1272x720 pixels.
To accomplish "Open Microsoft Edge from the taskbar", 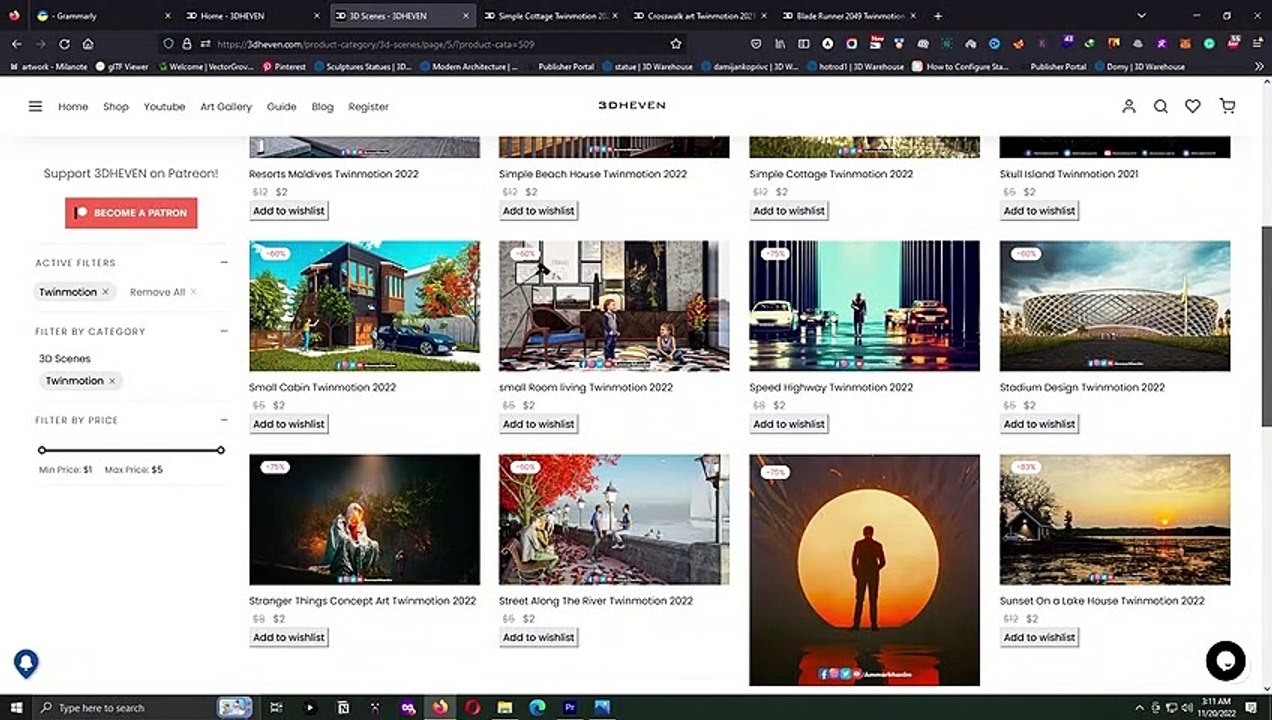I will (537, 708).
